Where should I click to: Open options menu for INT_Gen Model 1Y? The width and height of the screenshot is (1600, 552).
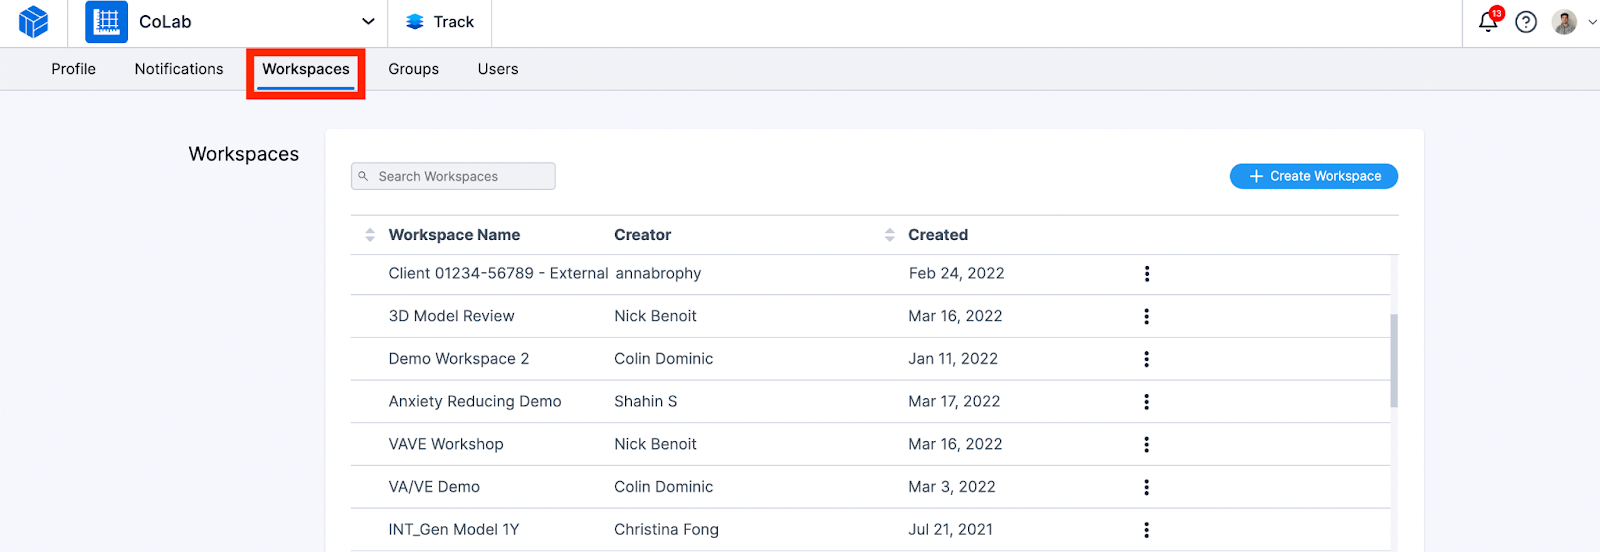(x=1146, y=530)
